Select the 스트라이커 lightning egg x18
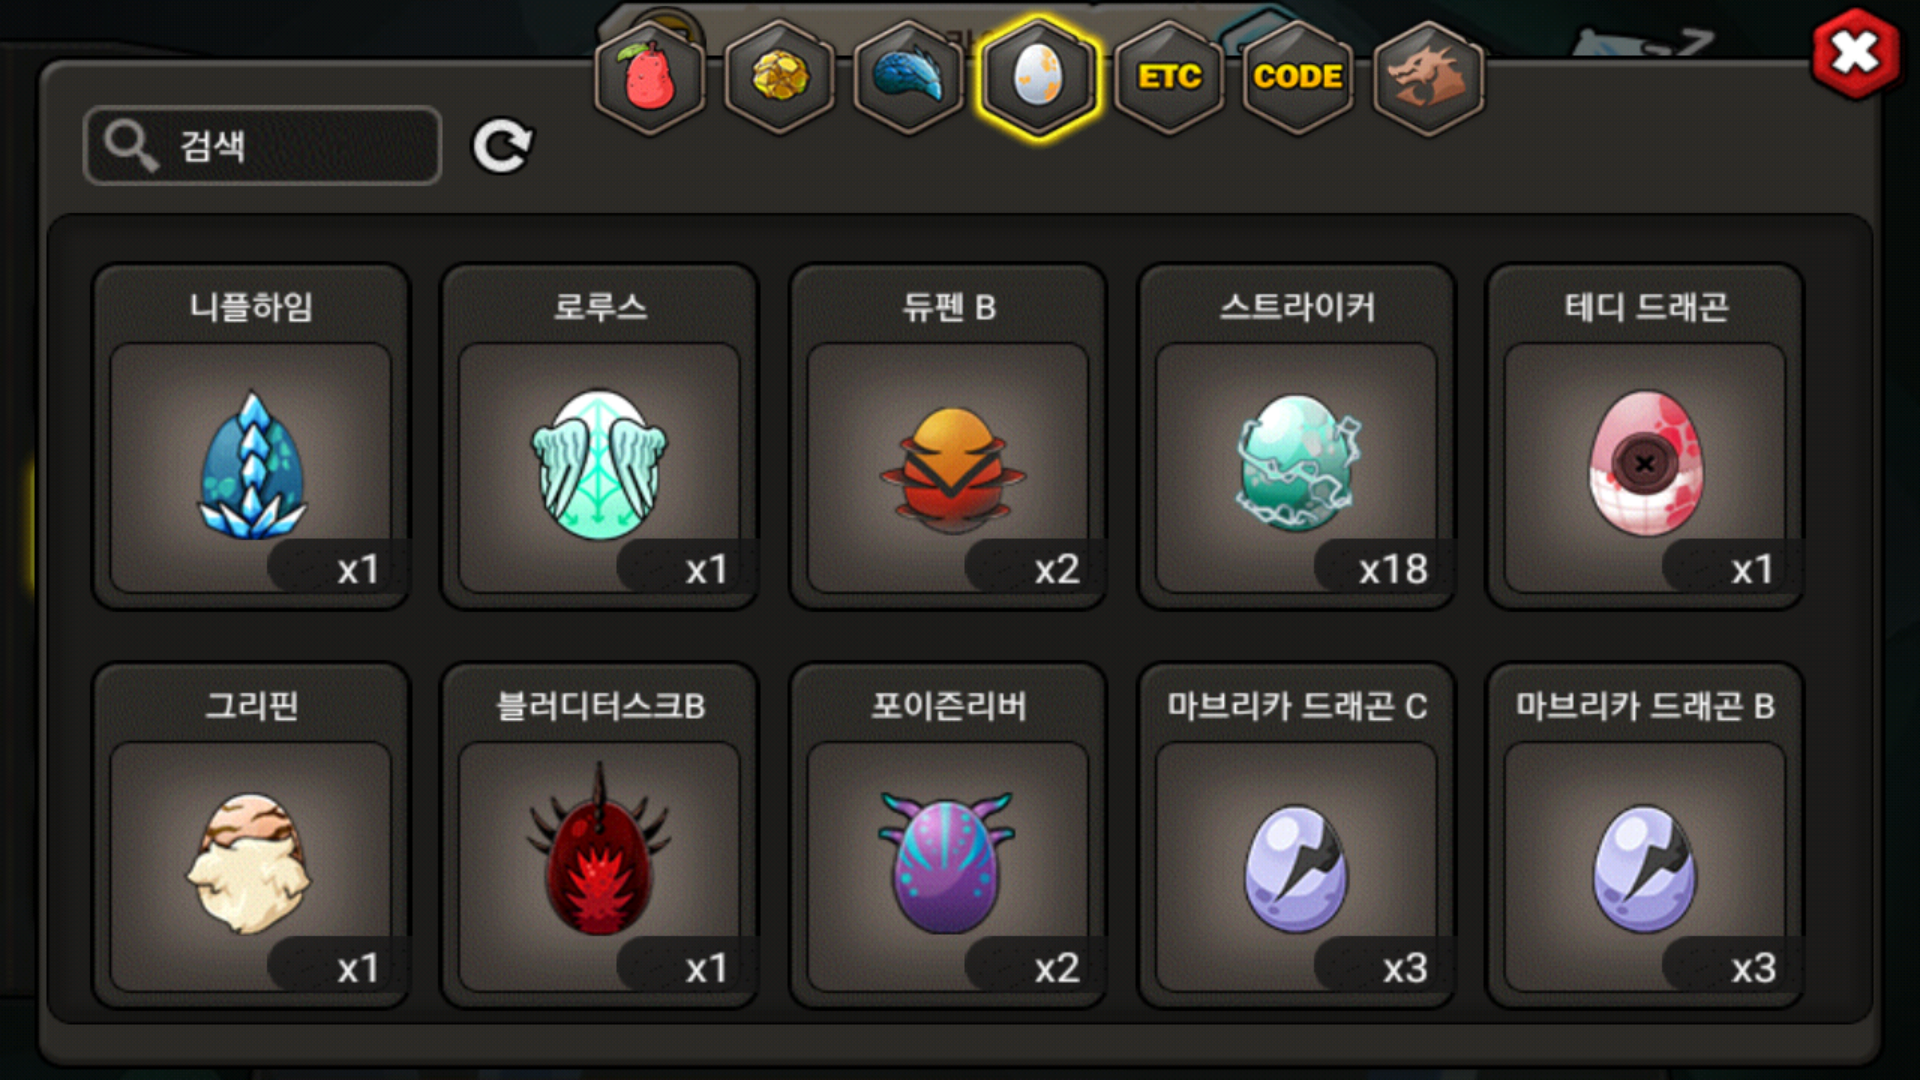The image size is (1920, 1080). 1297,436
